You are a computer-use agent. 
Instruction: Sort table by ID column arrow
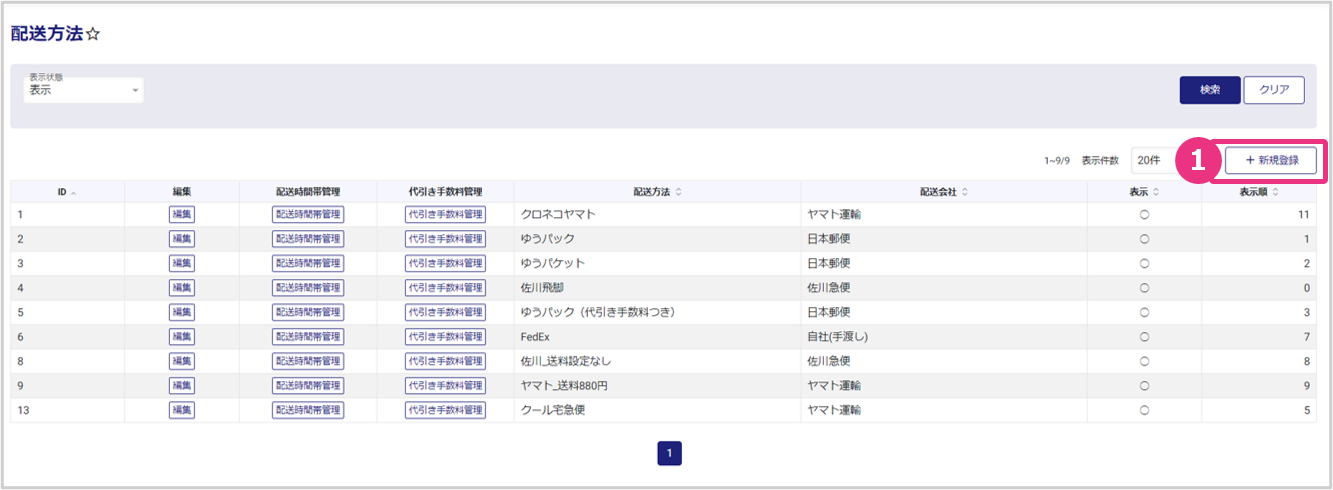(x=74, y=192)
